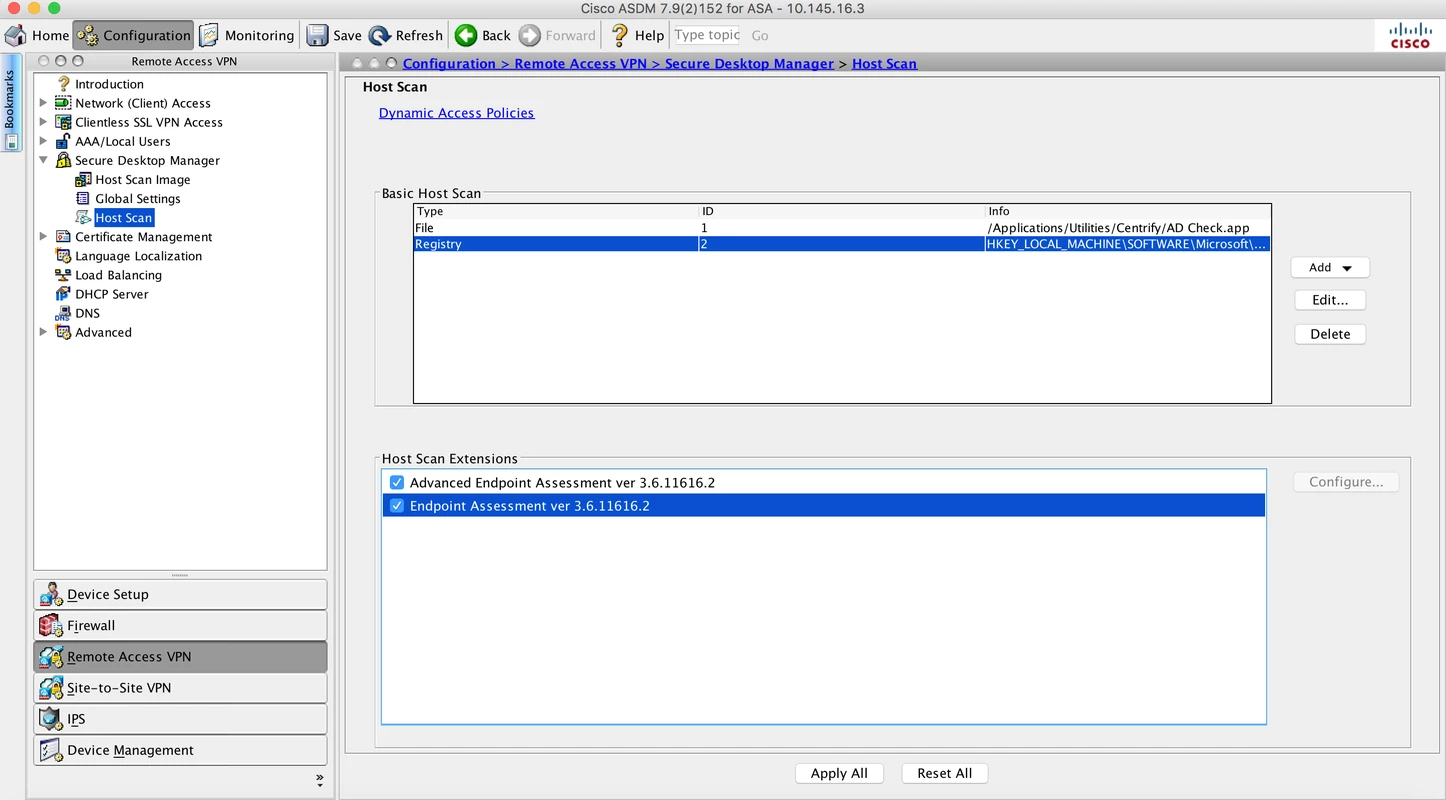Viewport: 1446px width, 800px height.
Task: Switch to the Monitoring view
Action: [x=246, y=35]
